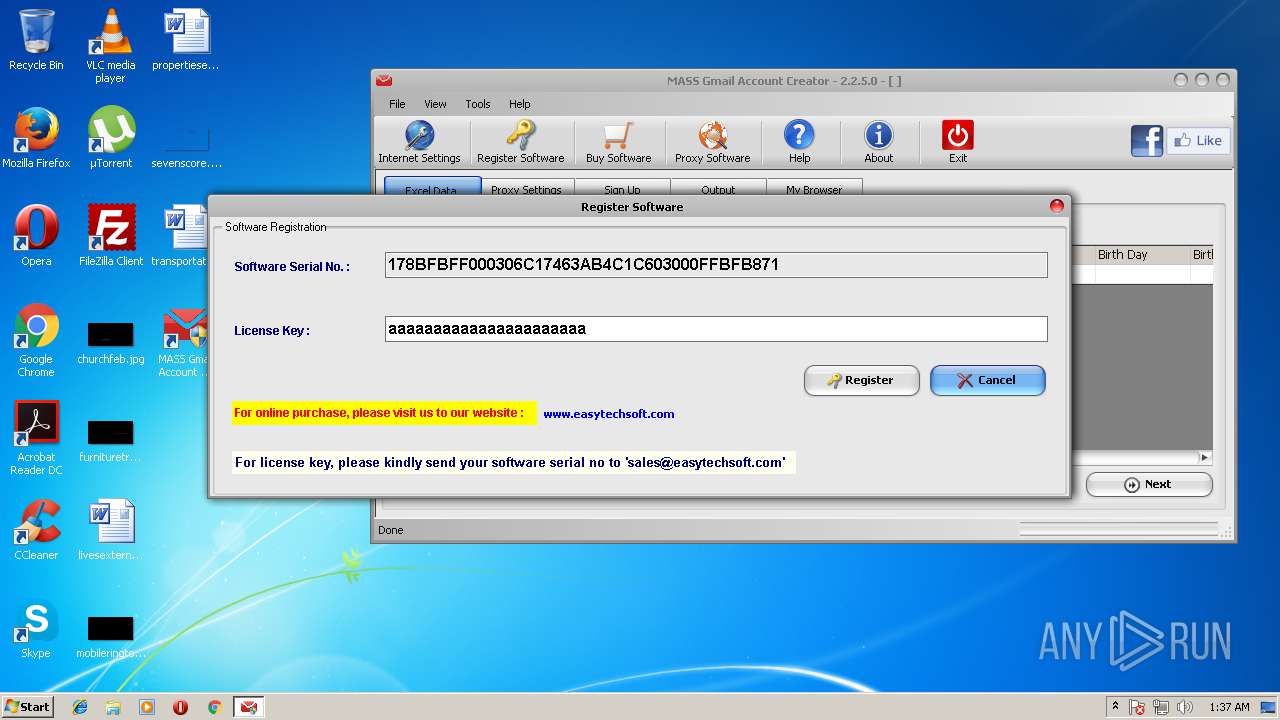Switch to My Browser tab

click(x=814, y=187)
